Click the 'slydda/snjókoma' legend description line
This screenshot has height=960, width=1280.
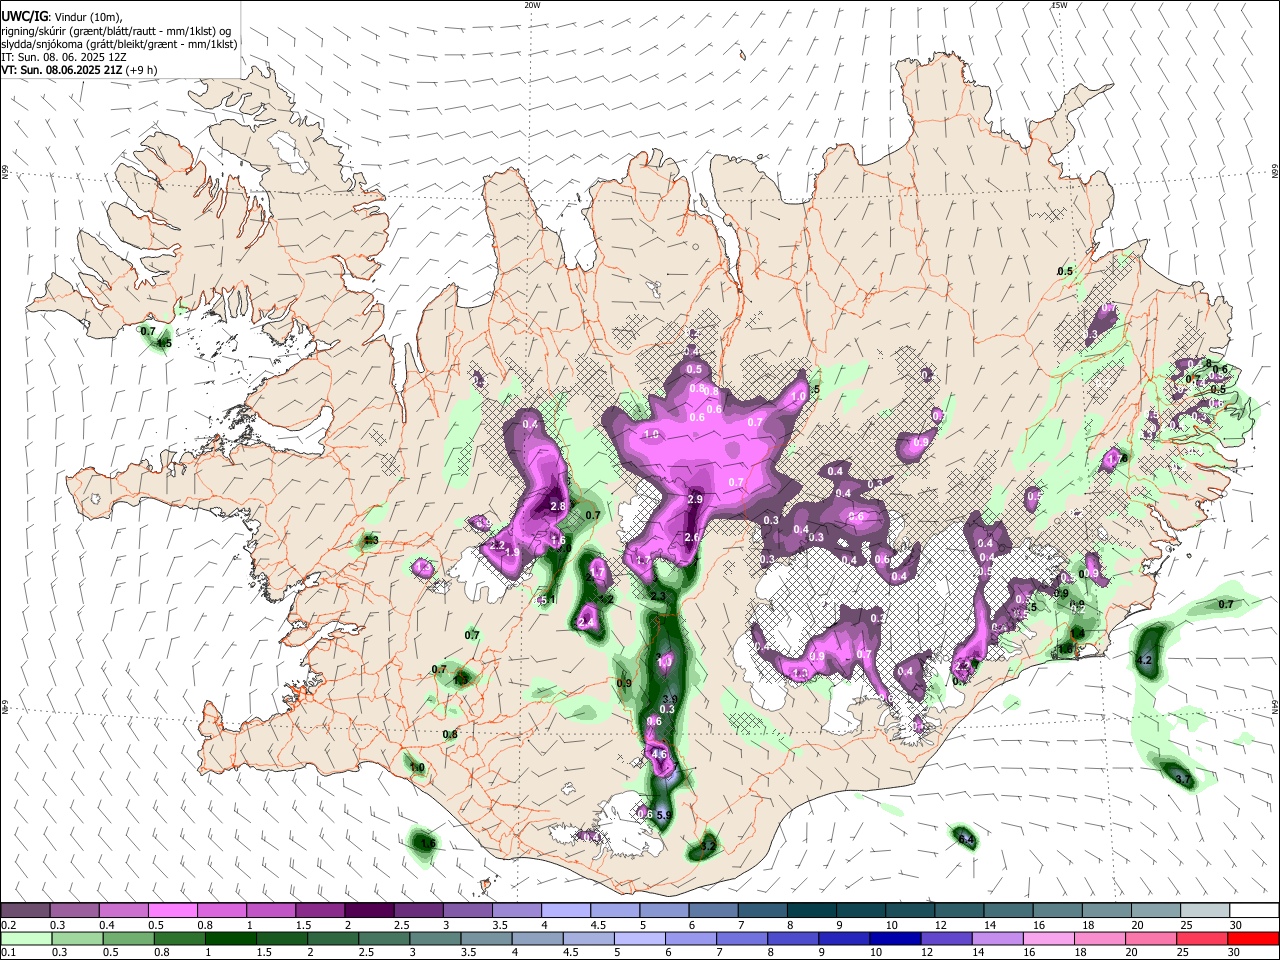(x=119, y=44)
